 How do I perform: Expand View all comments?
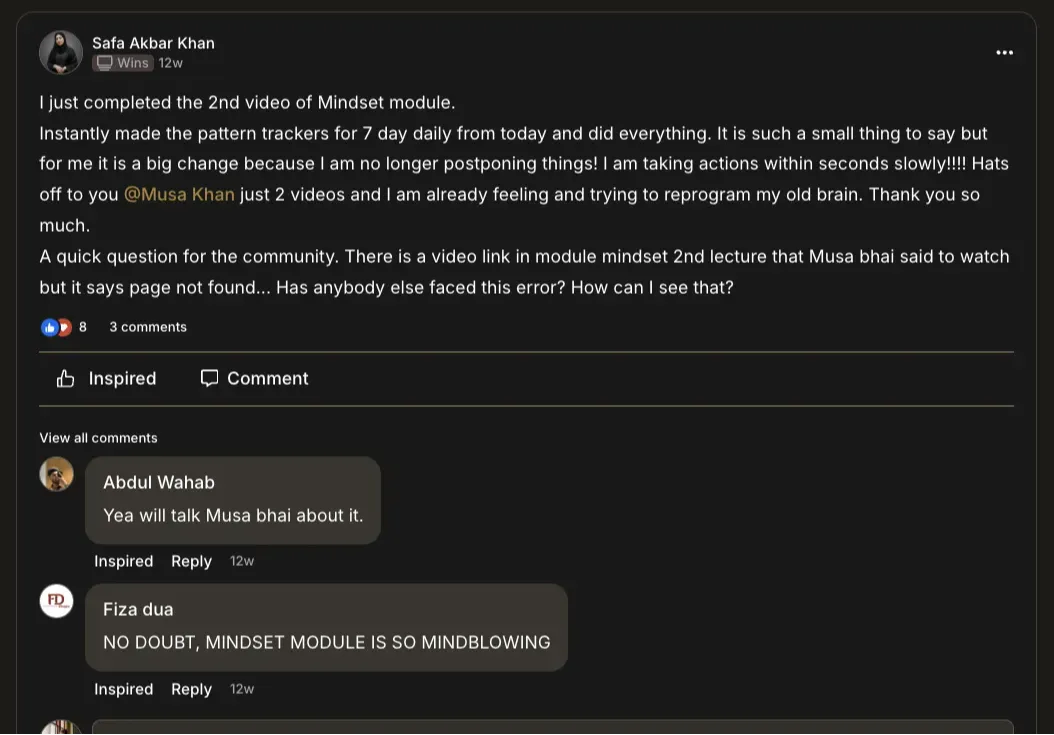pyautogui.click(x=98, y=438)
